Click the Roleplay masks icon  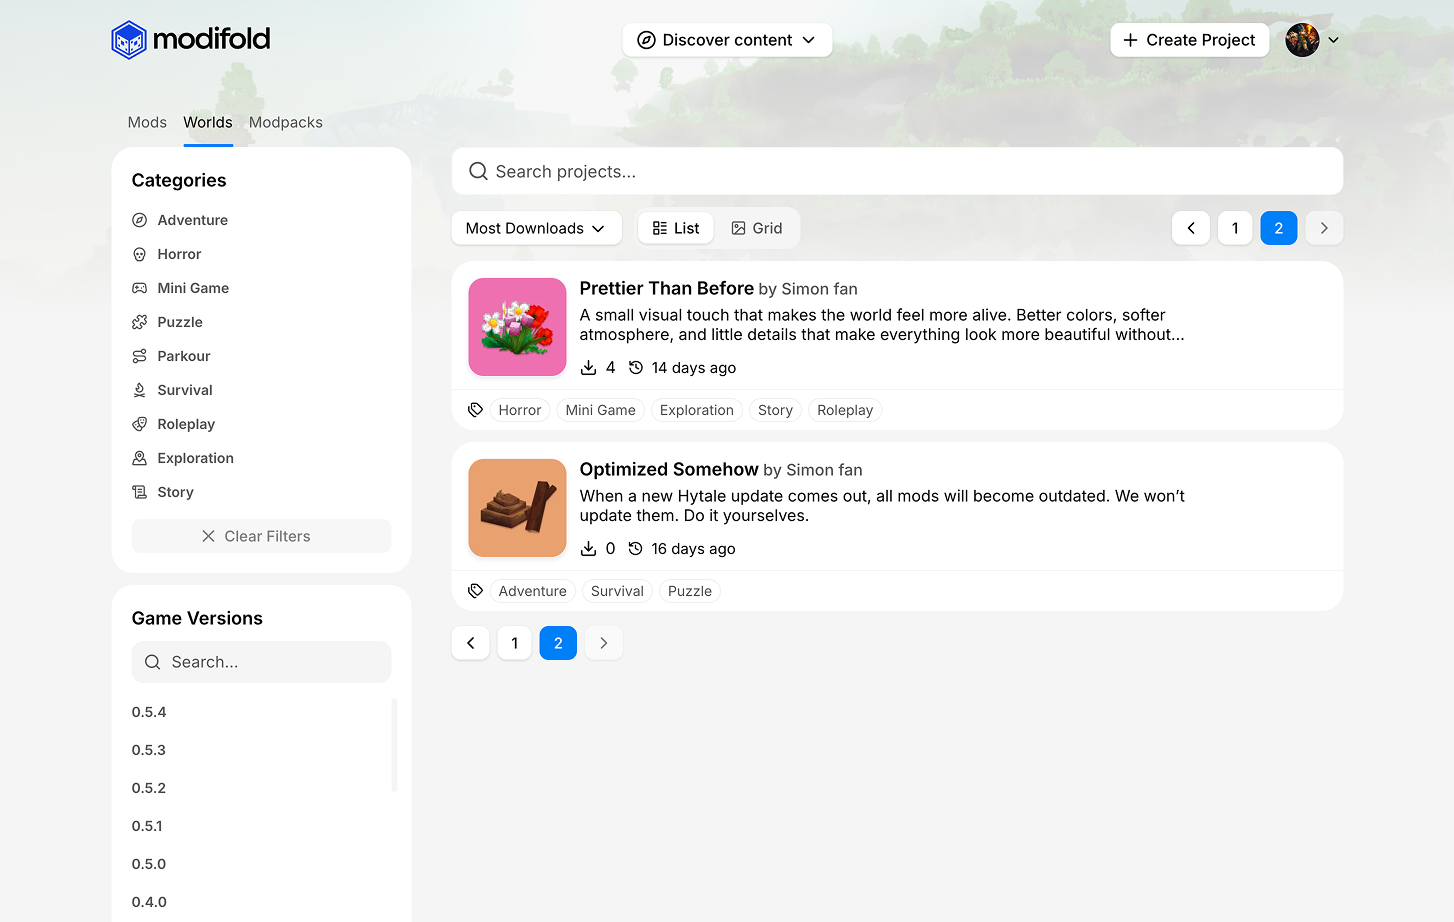140,424
